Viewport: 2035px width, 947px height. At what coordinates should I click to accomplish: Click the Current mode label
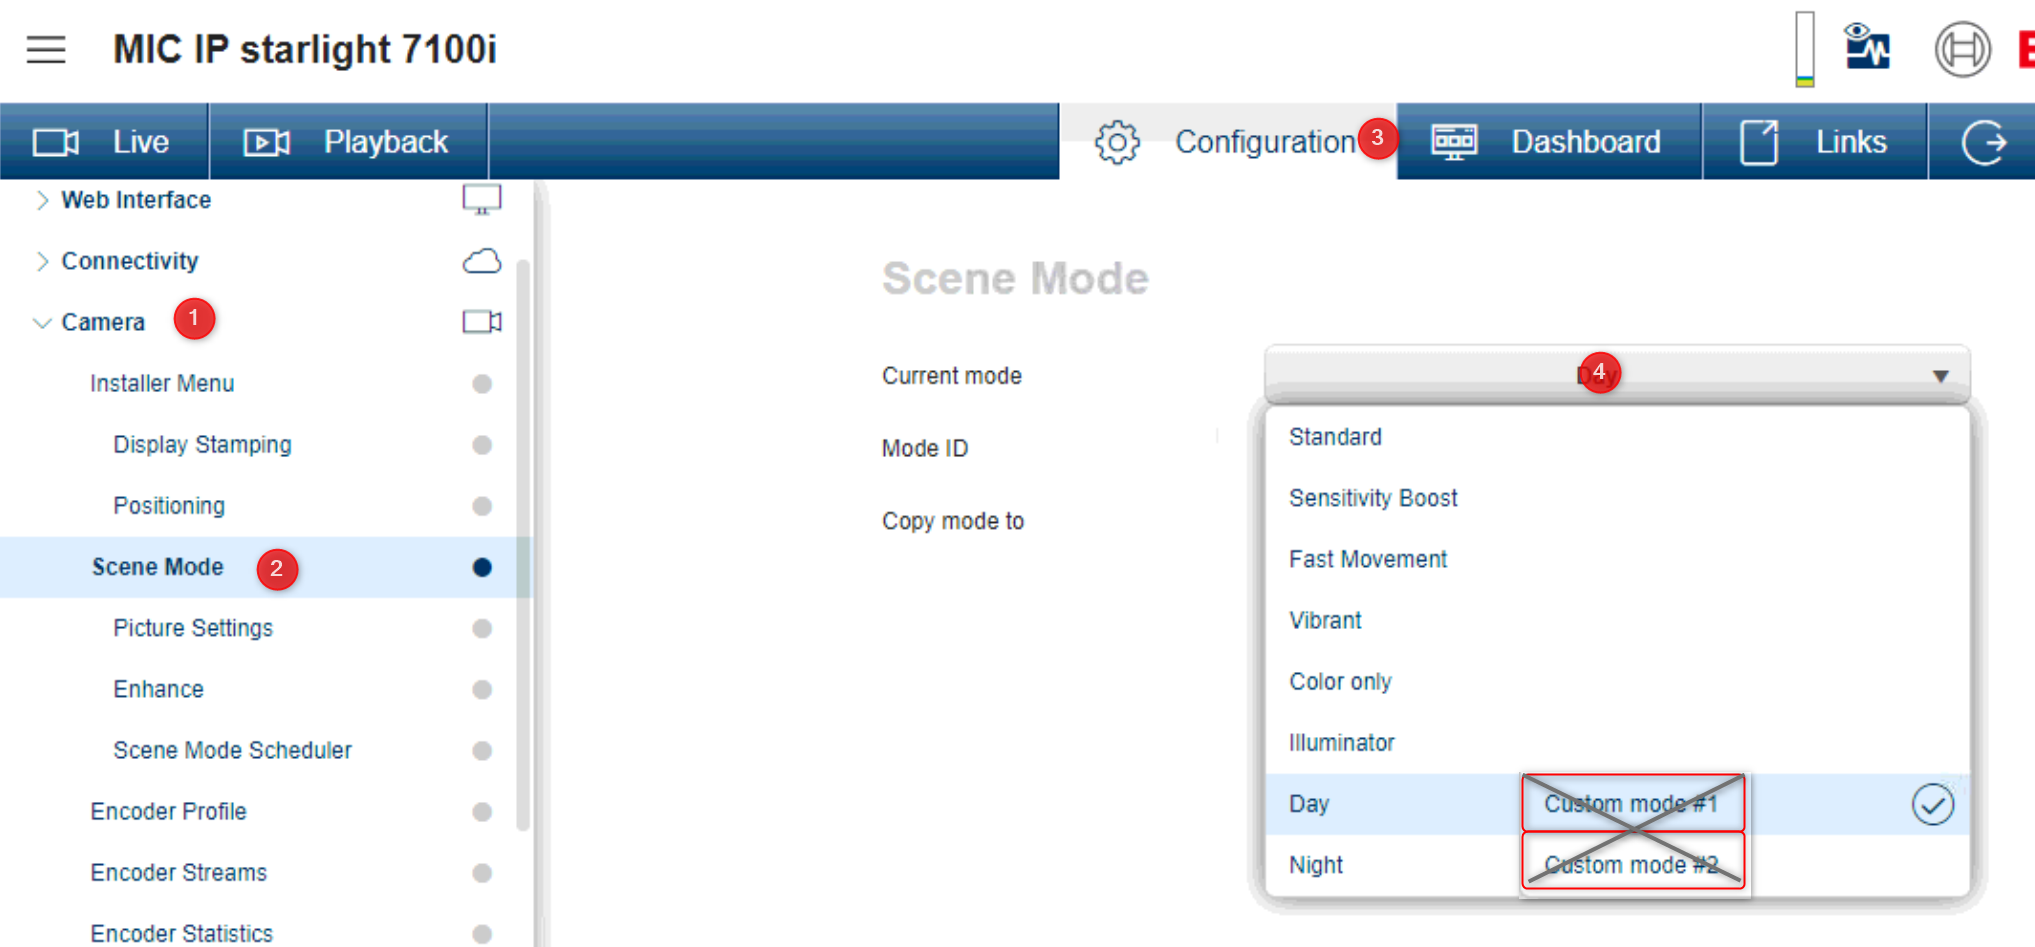(x=951, y=376)
